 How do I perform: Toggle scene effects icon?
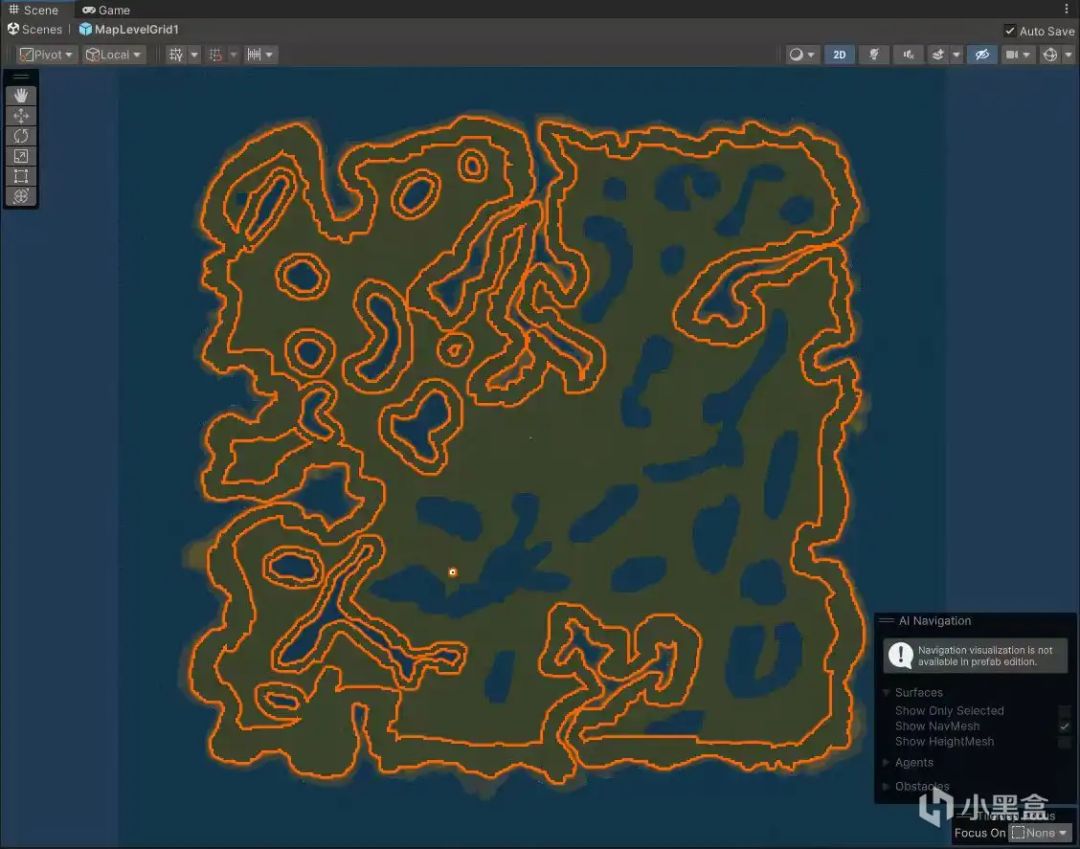[937, 54]
